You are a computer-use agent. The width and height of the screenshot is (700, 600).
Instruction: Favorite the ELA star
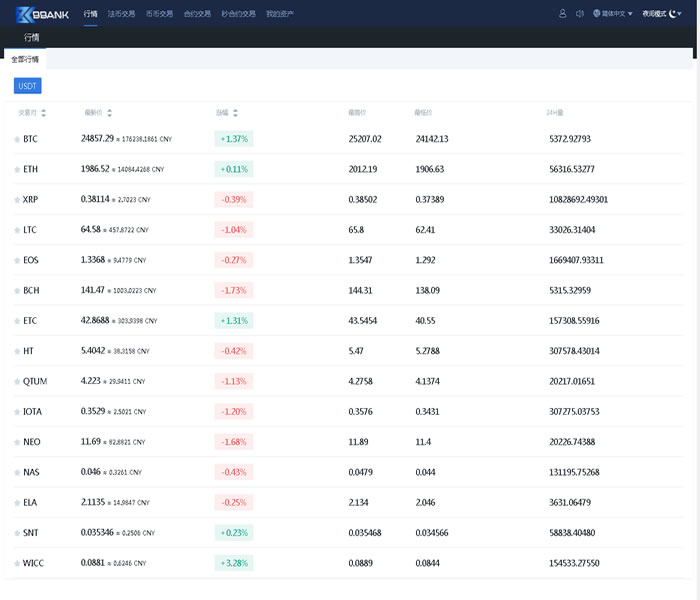click(17, 503)
